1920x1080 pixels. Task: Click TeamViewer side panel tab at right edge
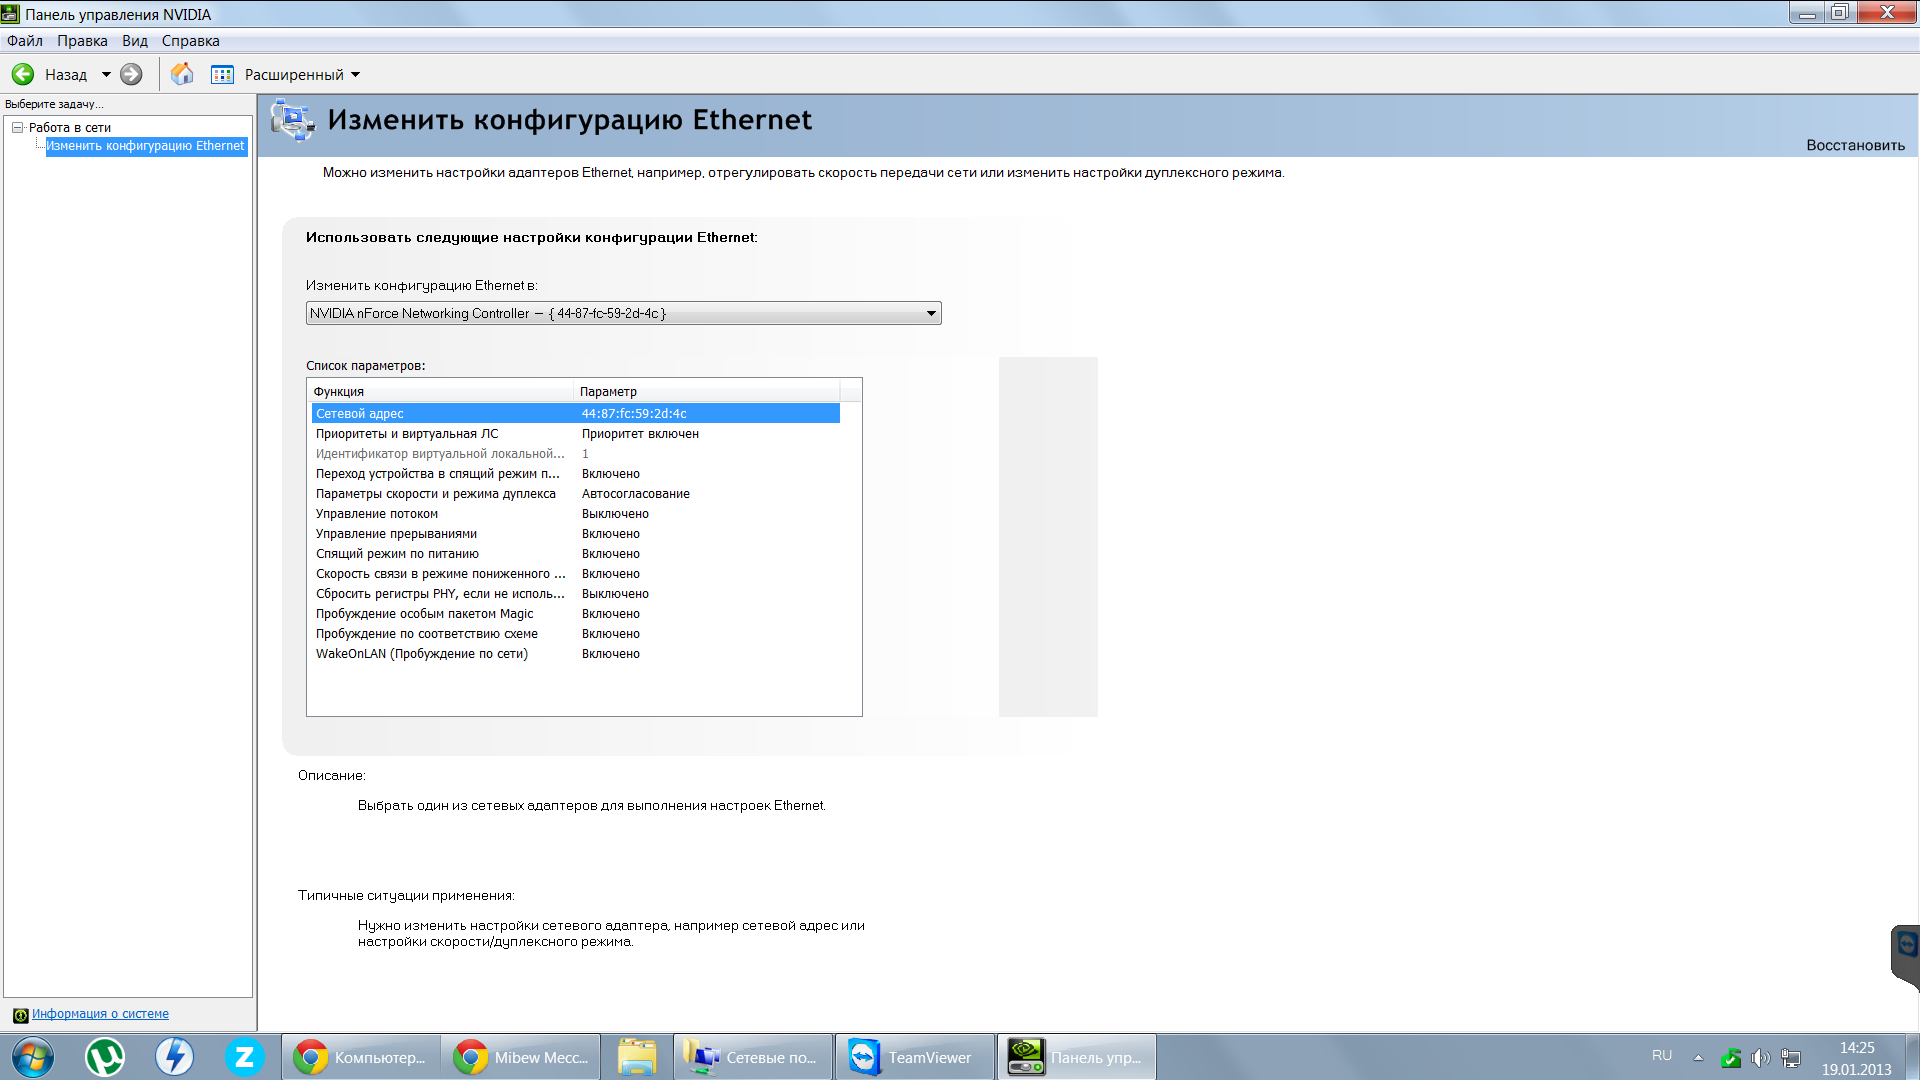pyautogui.click(x=1906, y=956)
